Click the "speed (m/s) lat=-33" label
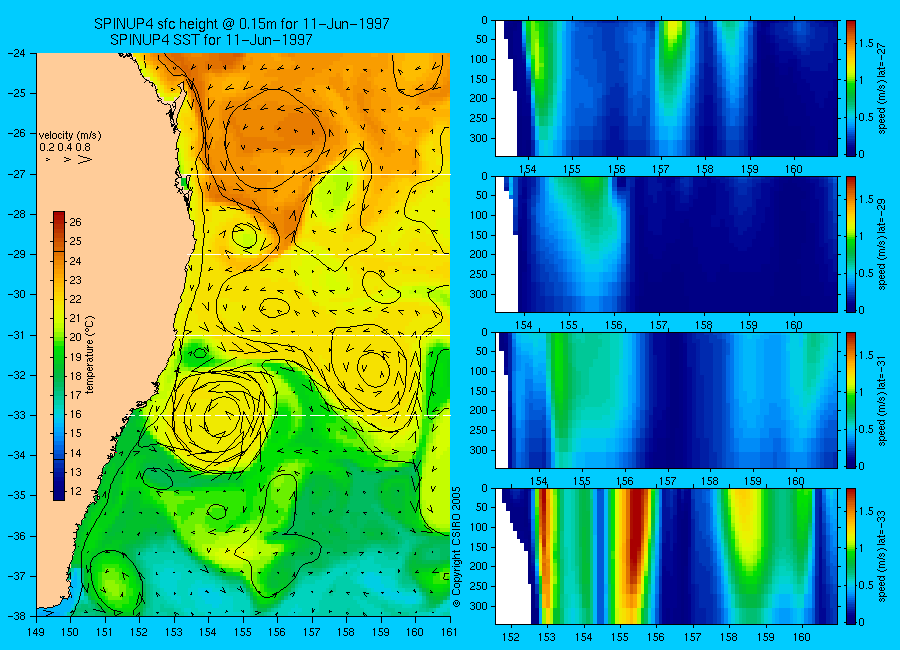900x650 pixels. [x=883, y=556]
